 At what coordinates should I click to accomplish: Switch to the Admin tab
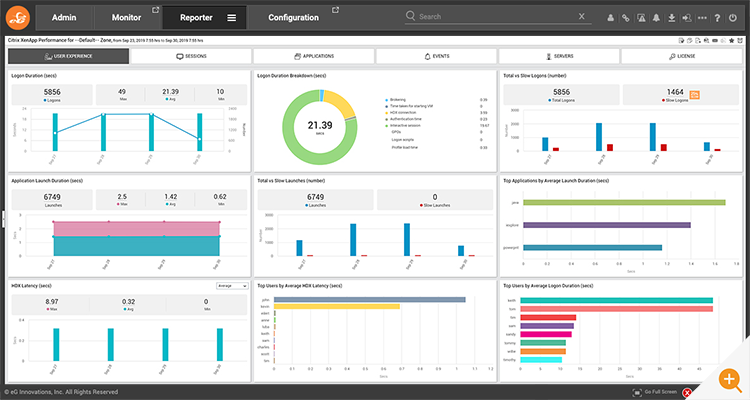point(64,18)
